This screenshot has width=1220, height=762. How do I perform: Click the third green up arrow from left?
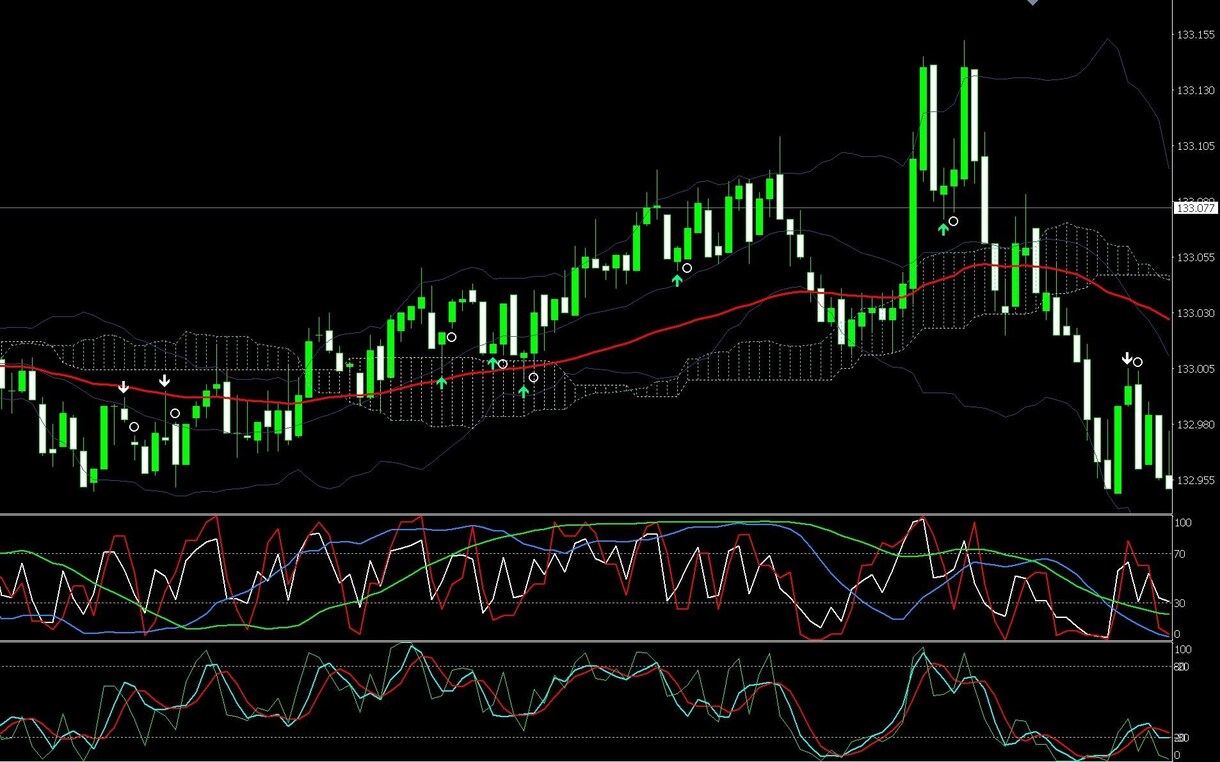tap(523, 391)
